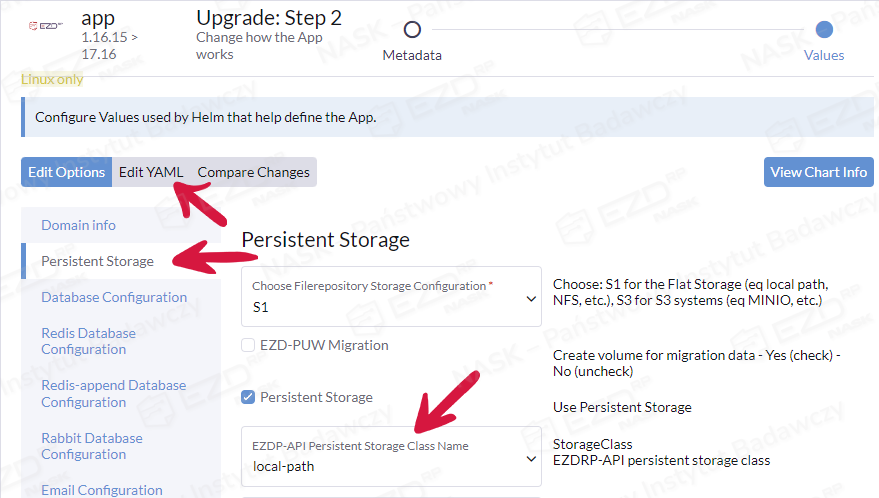Uncheck the Persistent Storage checkbox
This screenshot has height=498, width=879.
coord(249,397)
